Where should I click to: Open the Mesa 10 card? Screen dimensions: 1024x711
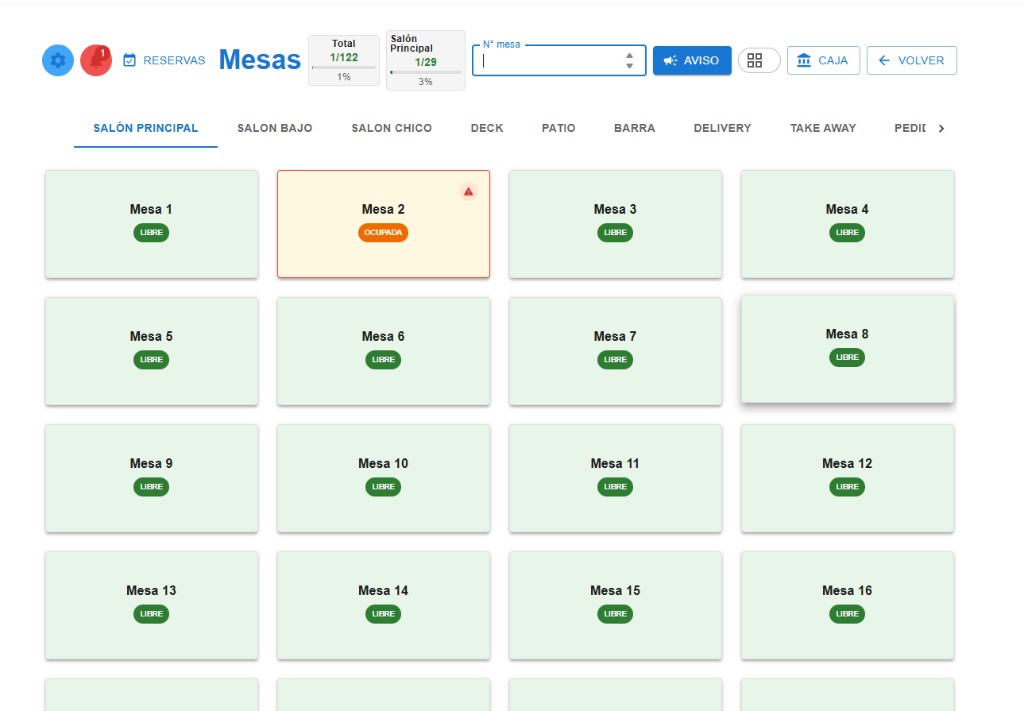[383, 478]
